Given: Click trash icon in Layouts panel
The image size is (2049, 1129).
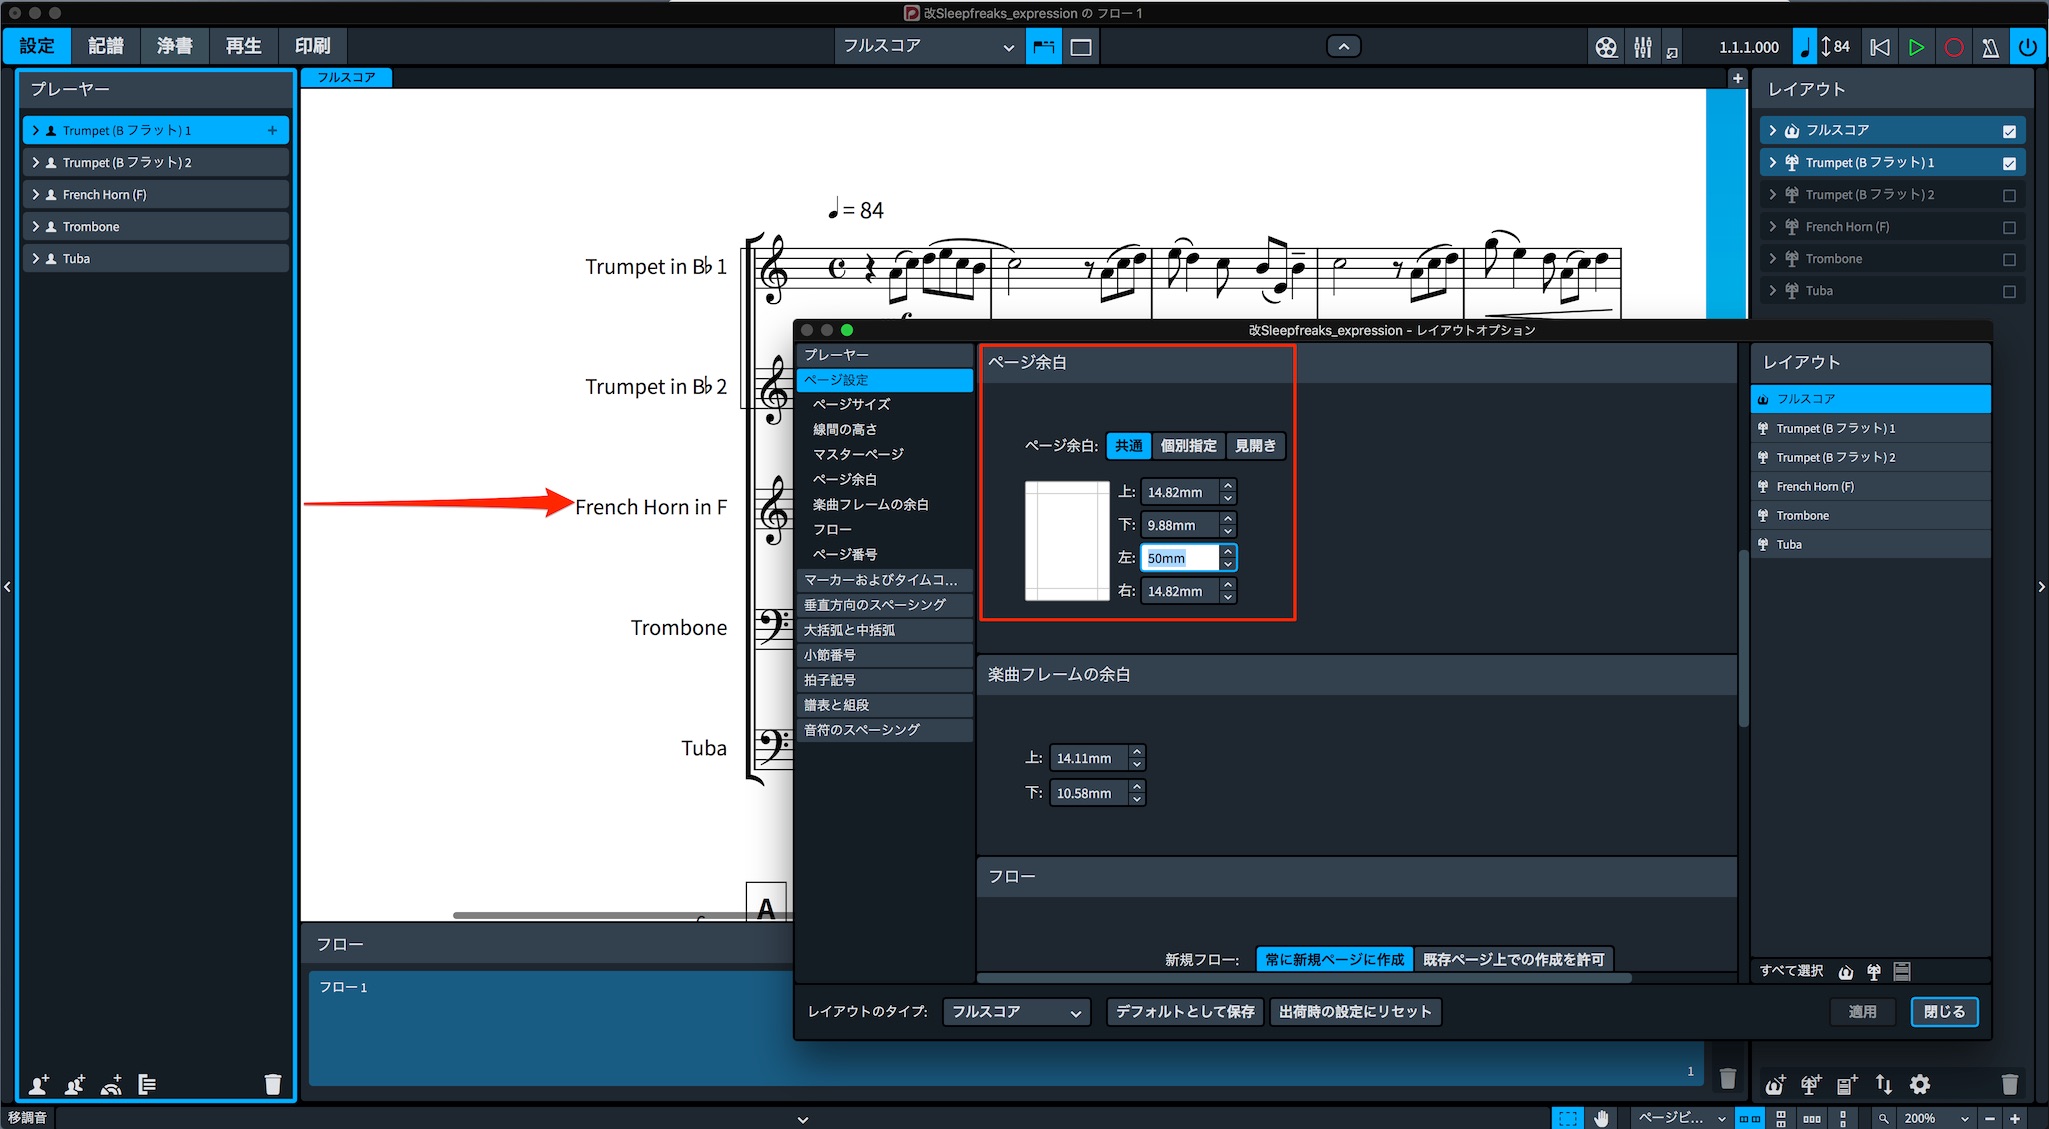Looking at the screenshot, I should click(x=2010, y=1084).
